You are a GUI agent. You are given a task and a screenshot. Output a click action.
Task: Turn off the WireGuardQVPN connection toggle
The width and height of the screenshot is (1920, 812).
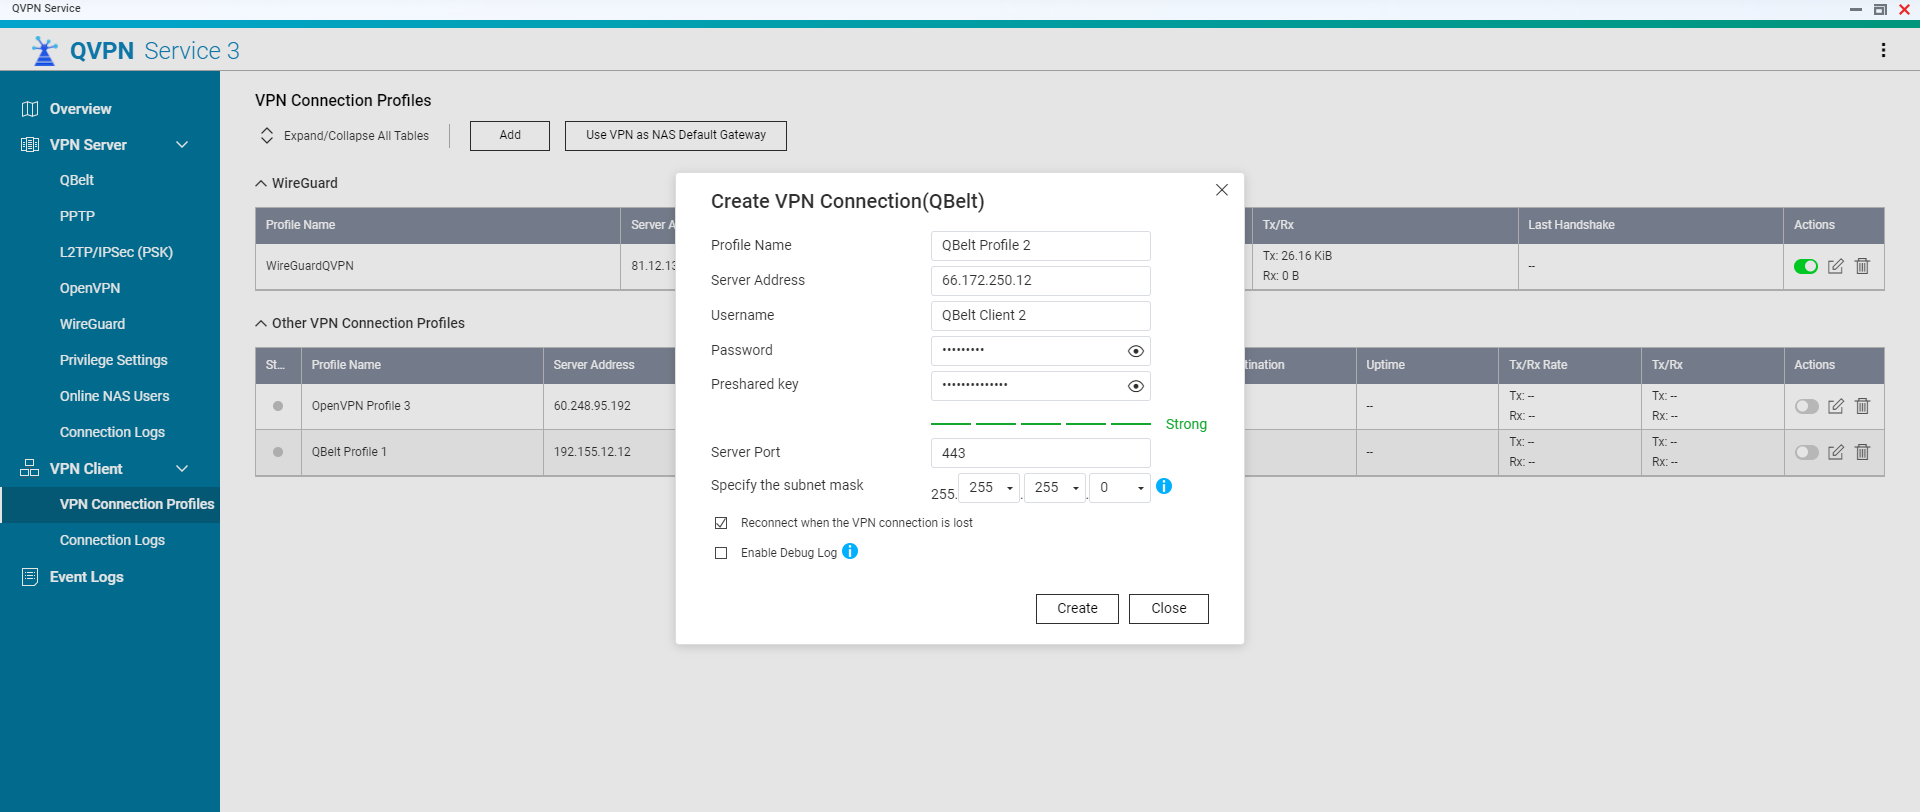[x=1805, y=266]
